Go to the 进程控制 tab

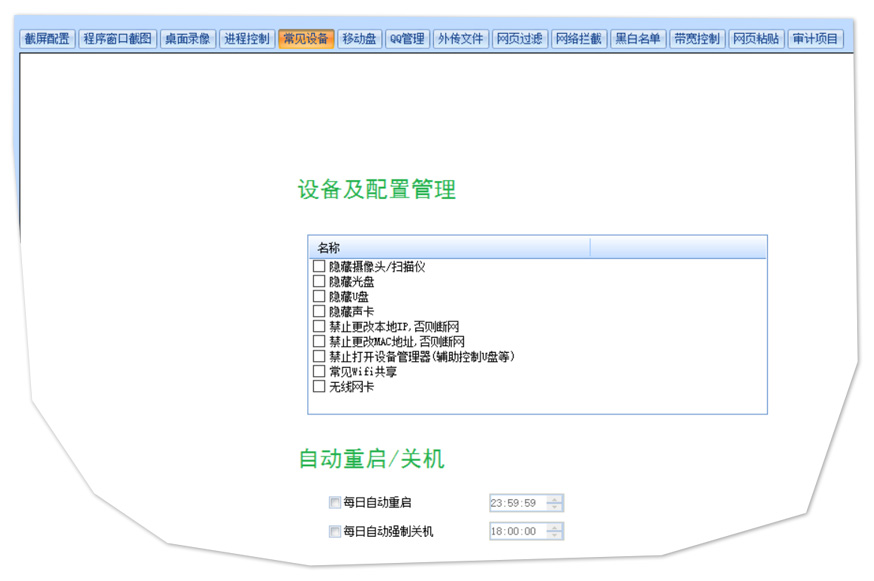point(246,39)
